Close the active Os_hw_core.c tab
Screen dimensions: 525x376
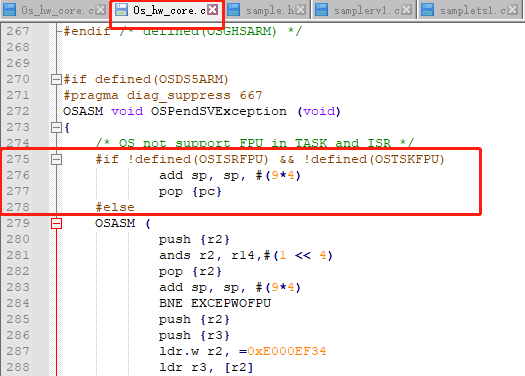[212, 10]
